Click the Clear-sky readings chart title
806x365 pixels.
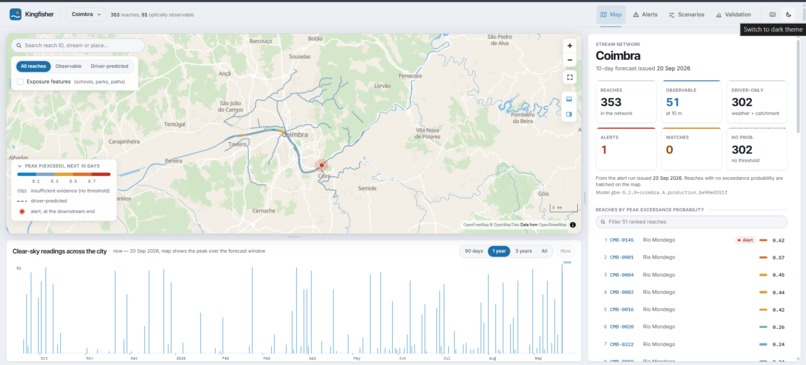pyautogui.click(x=60, y=251)
